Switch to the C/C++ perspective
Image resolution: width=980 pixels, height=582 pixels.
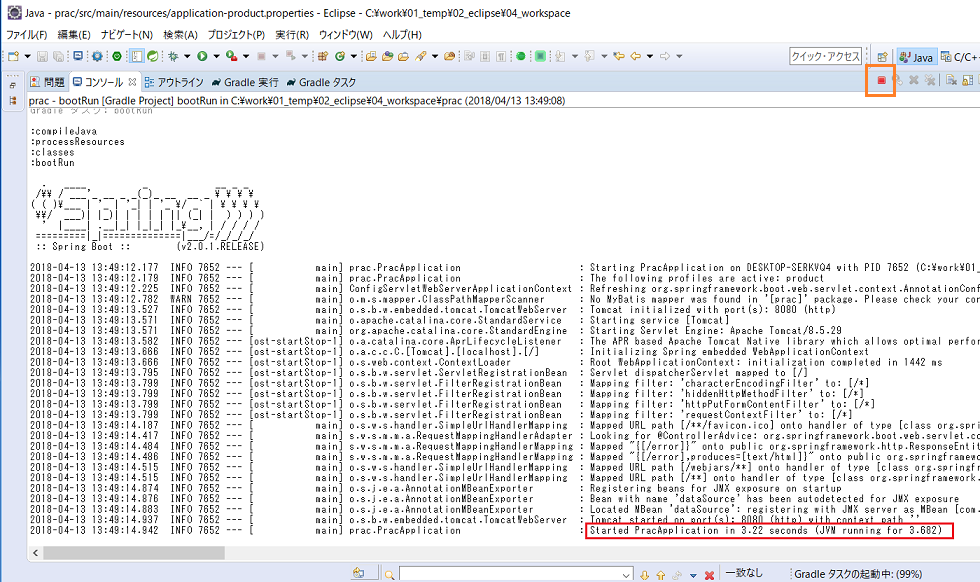pyautogui.click(x=962, y=57)
